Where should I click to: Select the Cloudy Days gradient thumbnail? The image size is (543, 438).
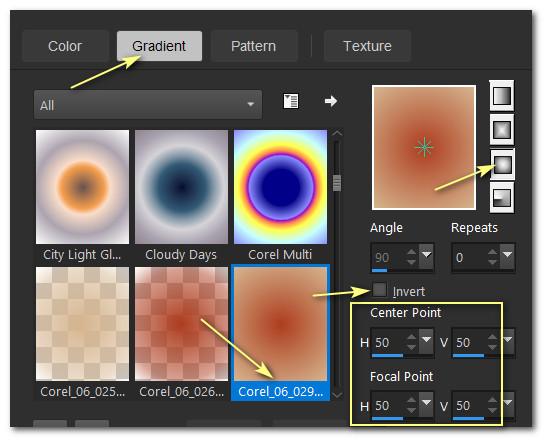(181, 187)
